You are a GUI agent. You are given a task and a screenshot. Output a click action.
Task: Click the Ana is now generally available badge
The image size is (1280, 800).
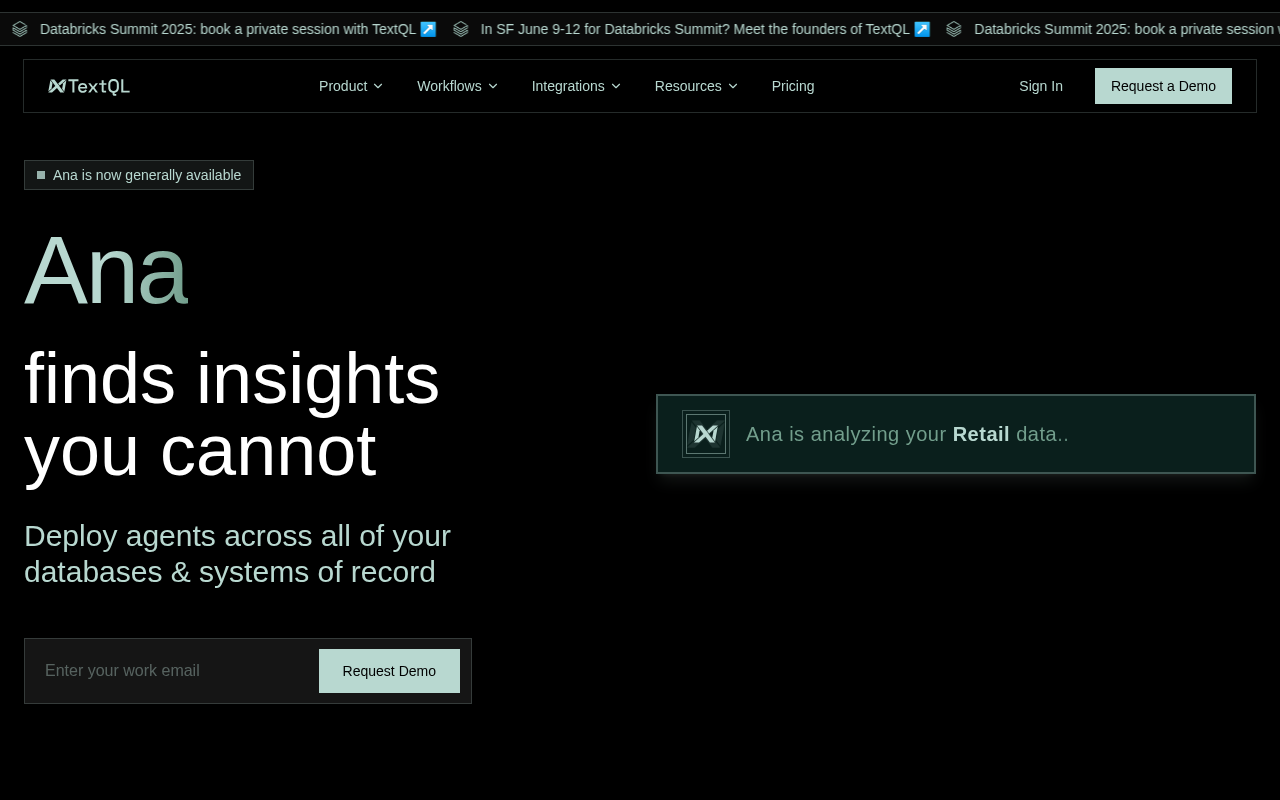(139, 174)
